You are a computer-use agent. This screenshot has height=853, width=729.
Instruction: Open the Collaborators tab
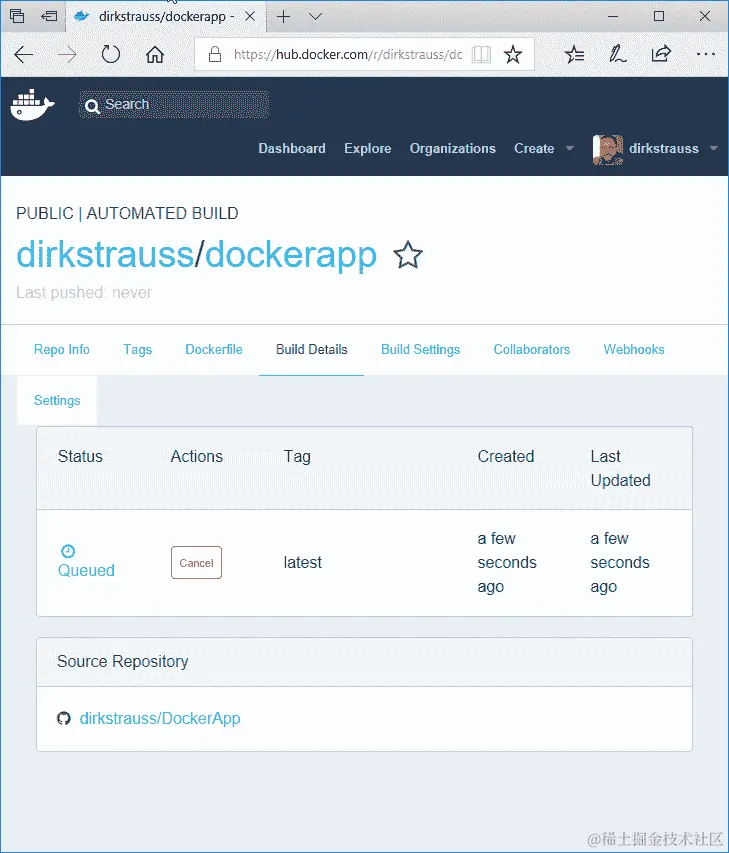[532, 349]
